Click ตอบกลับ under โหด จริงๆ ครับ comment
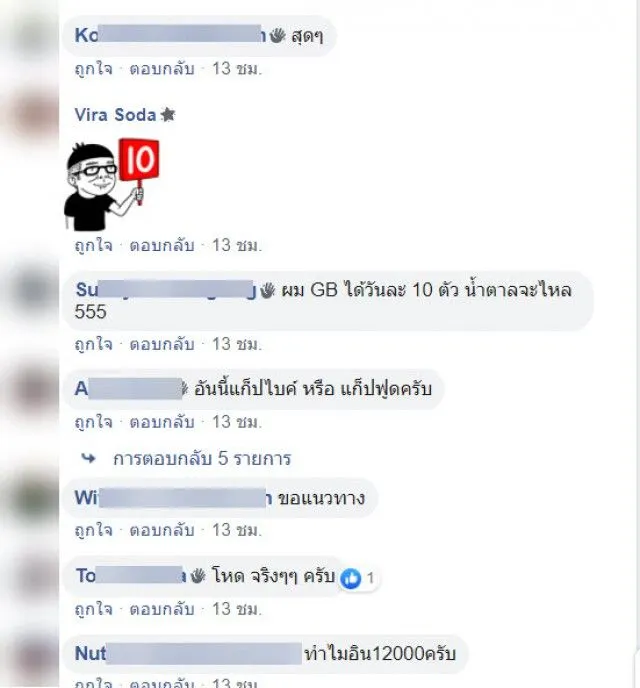The height and width of the screenshot is (688, 640). coord(162,610)
